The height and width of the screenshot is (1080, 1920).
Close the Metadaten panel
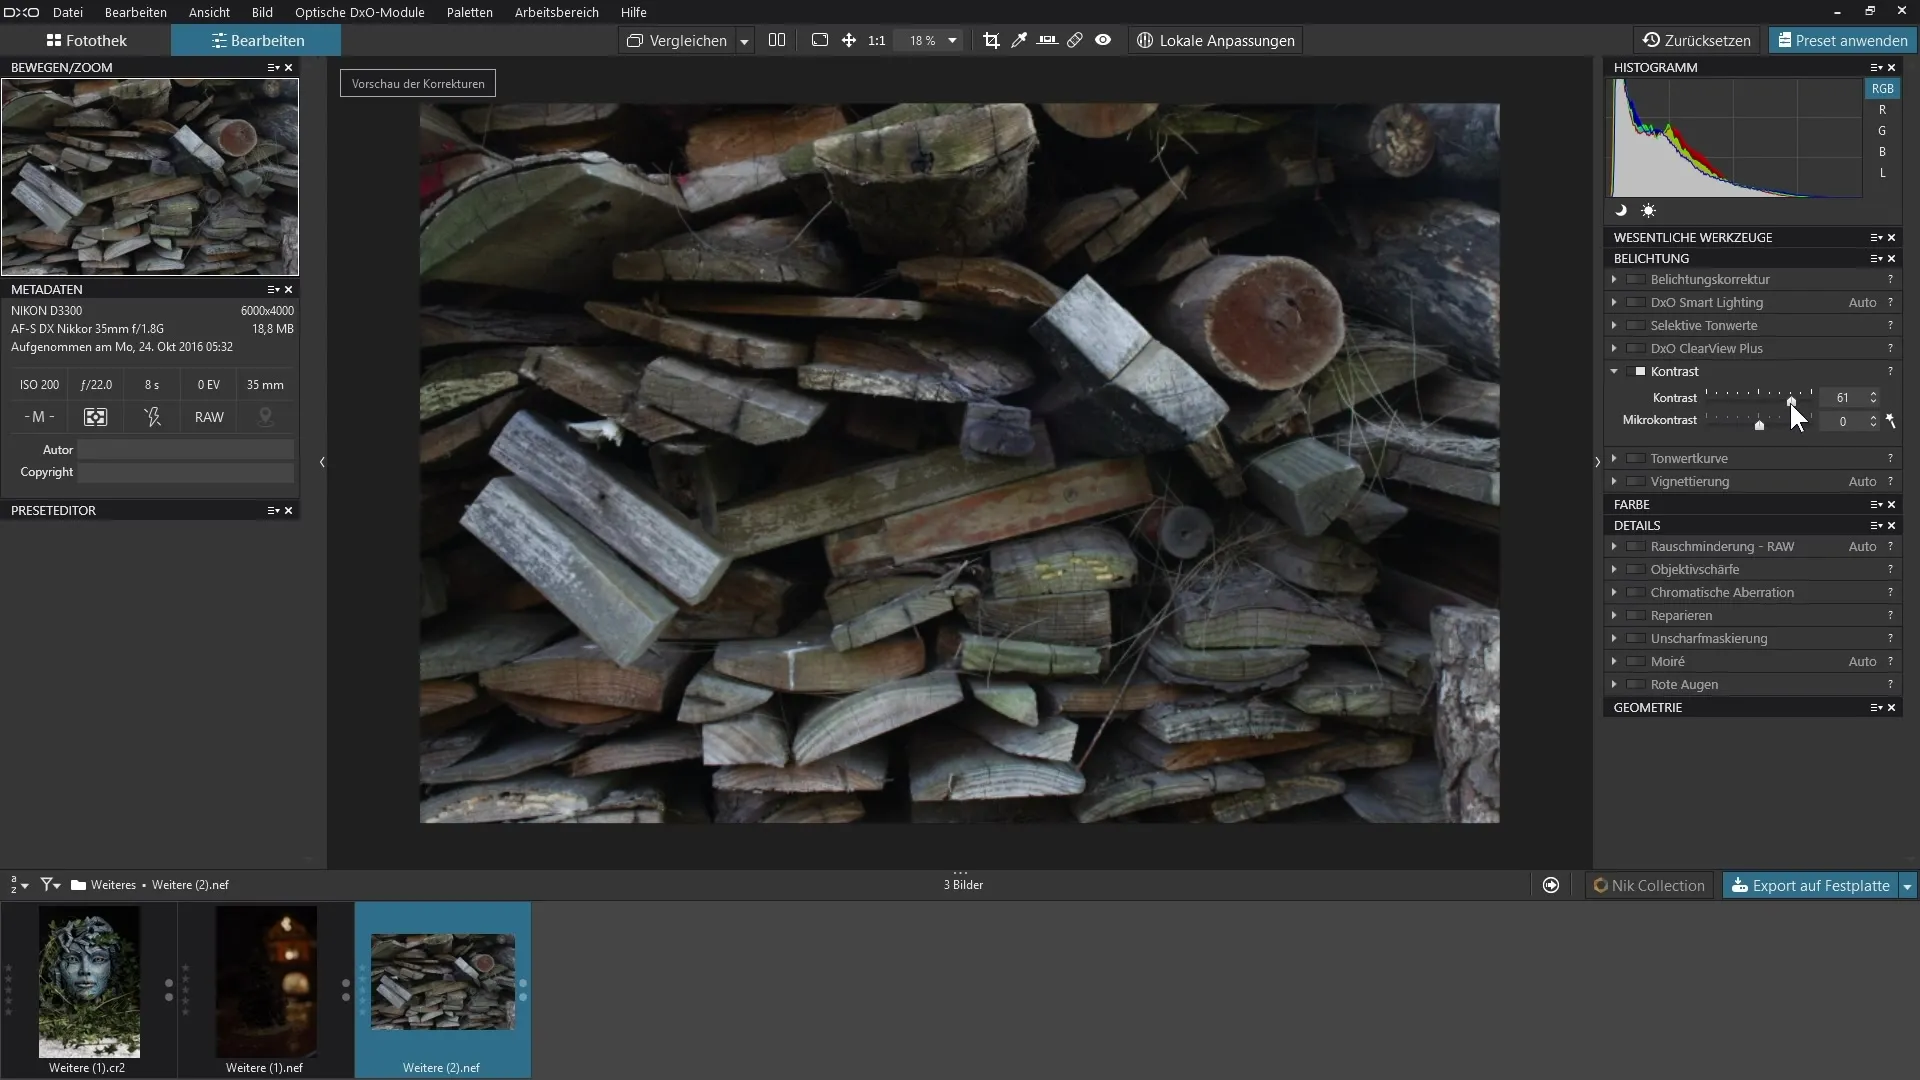click(x=289, y=290)
